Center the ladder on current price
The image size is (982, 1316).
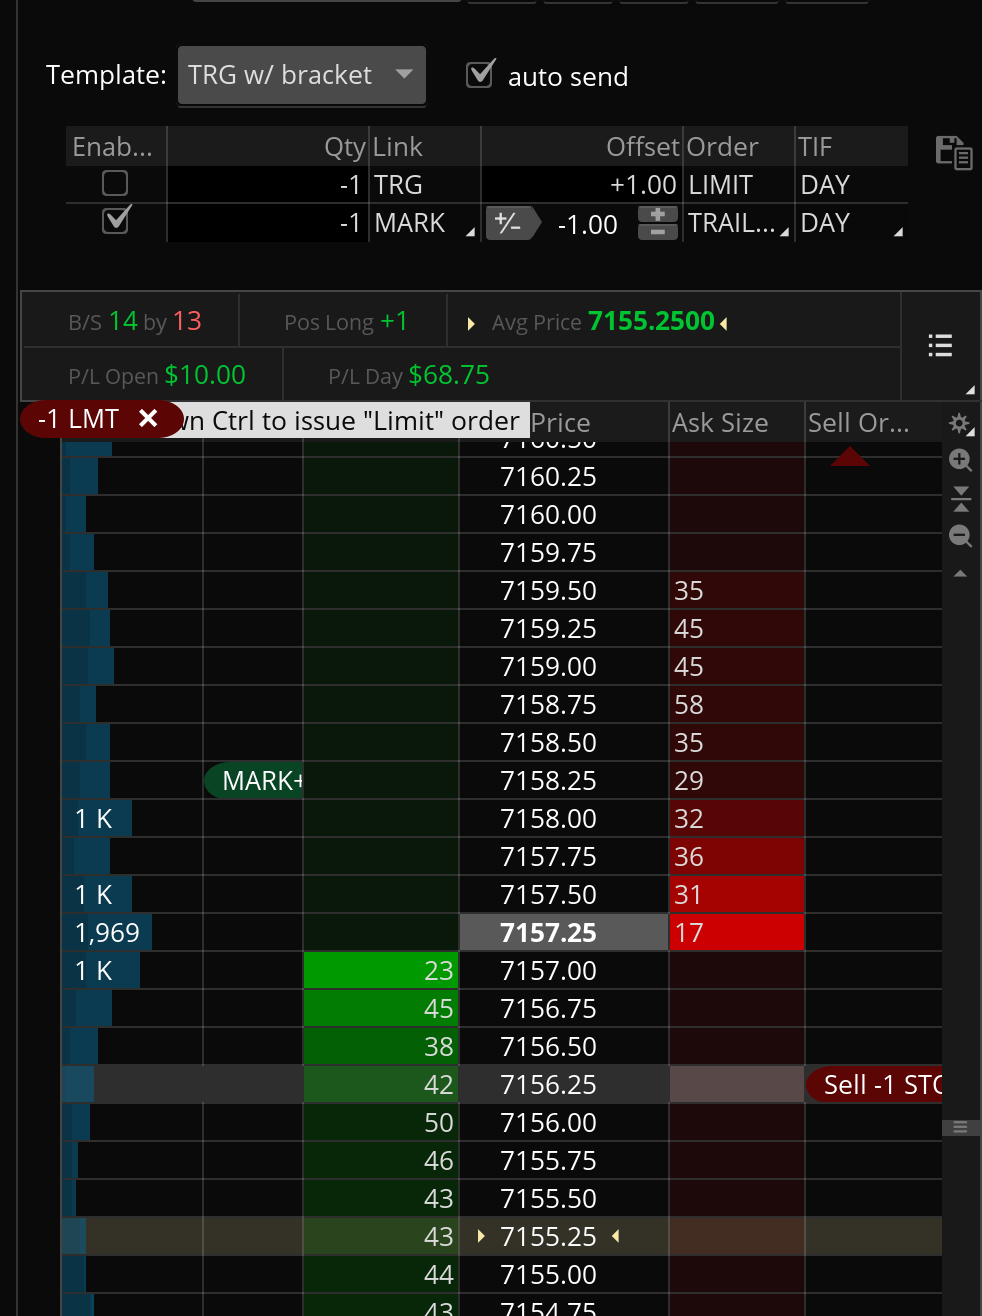[960, 498]
